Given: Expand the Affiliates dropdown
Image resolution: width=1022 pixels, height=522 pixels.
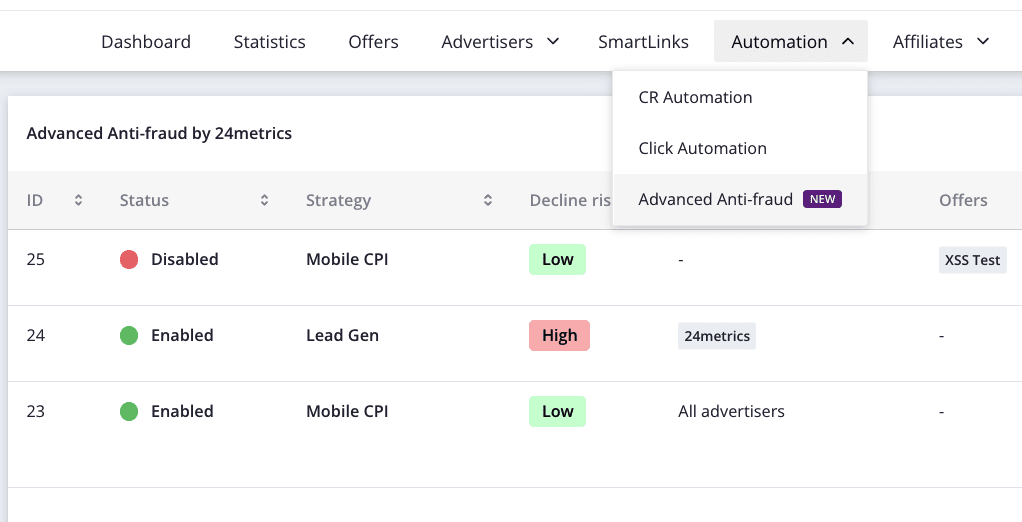Looking at the screenshot, I should click(982, 42).
